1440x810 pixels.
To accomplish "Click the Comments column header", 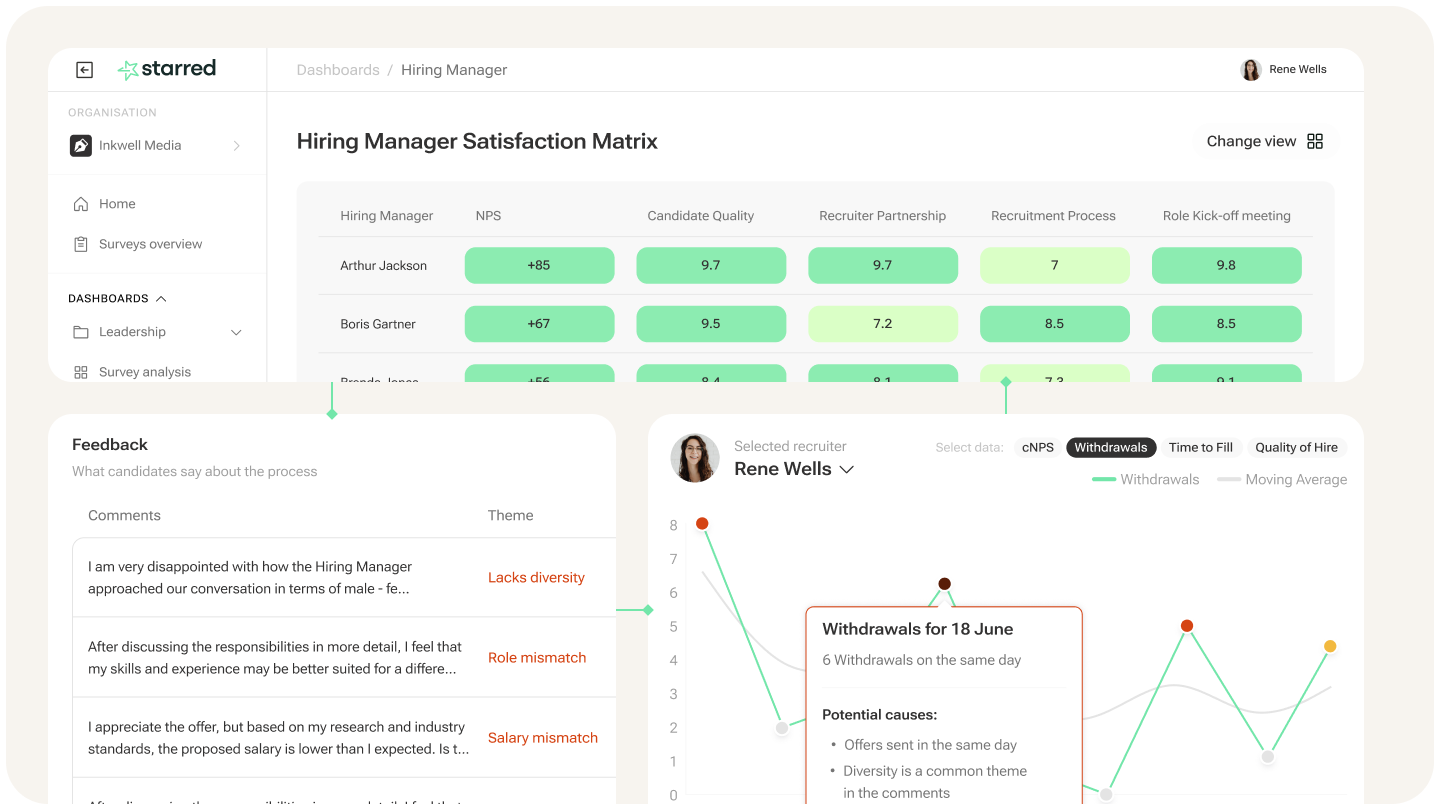I will pyautogui.click(x=124, y=516).
